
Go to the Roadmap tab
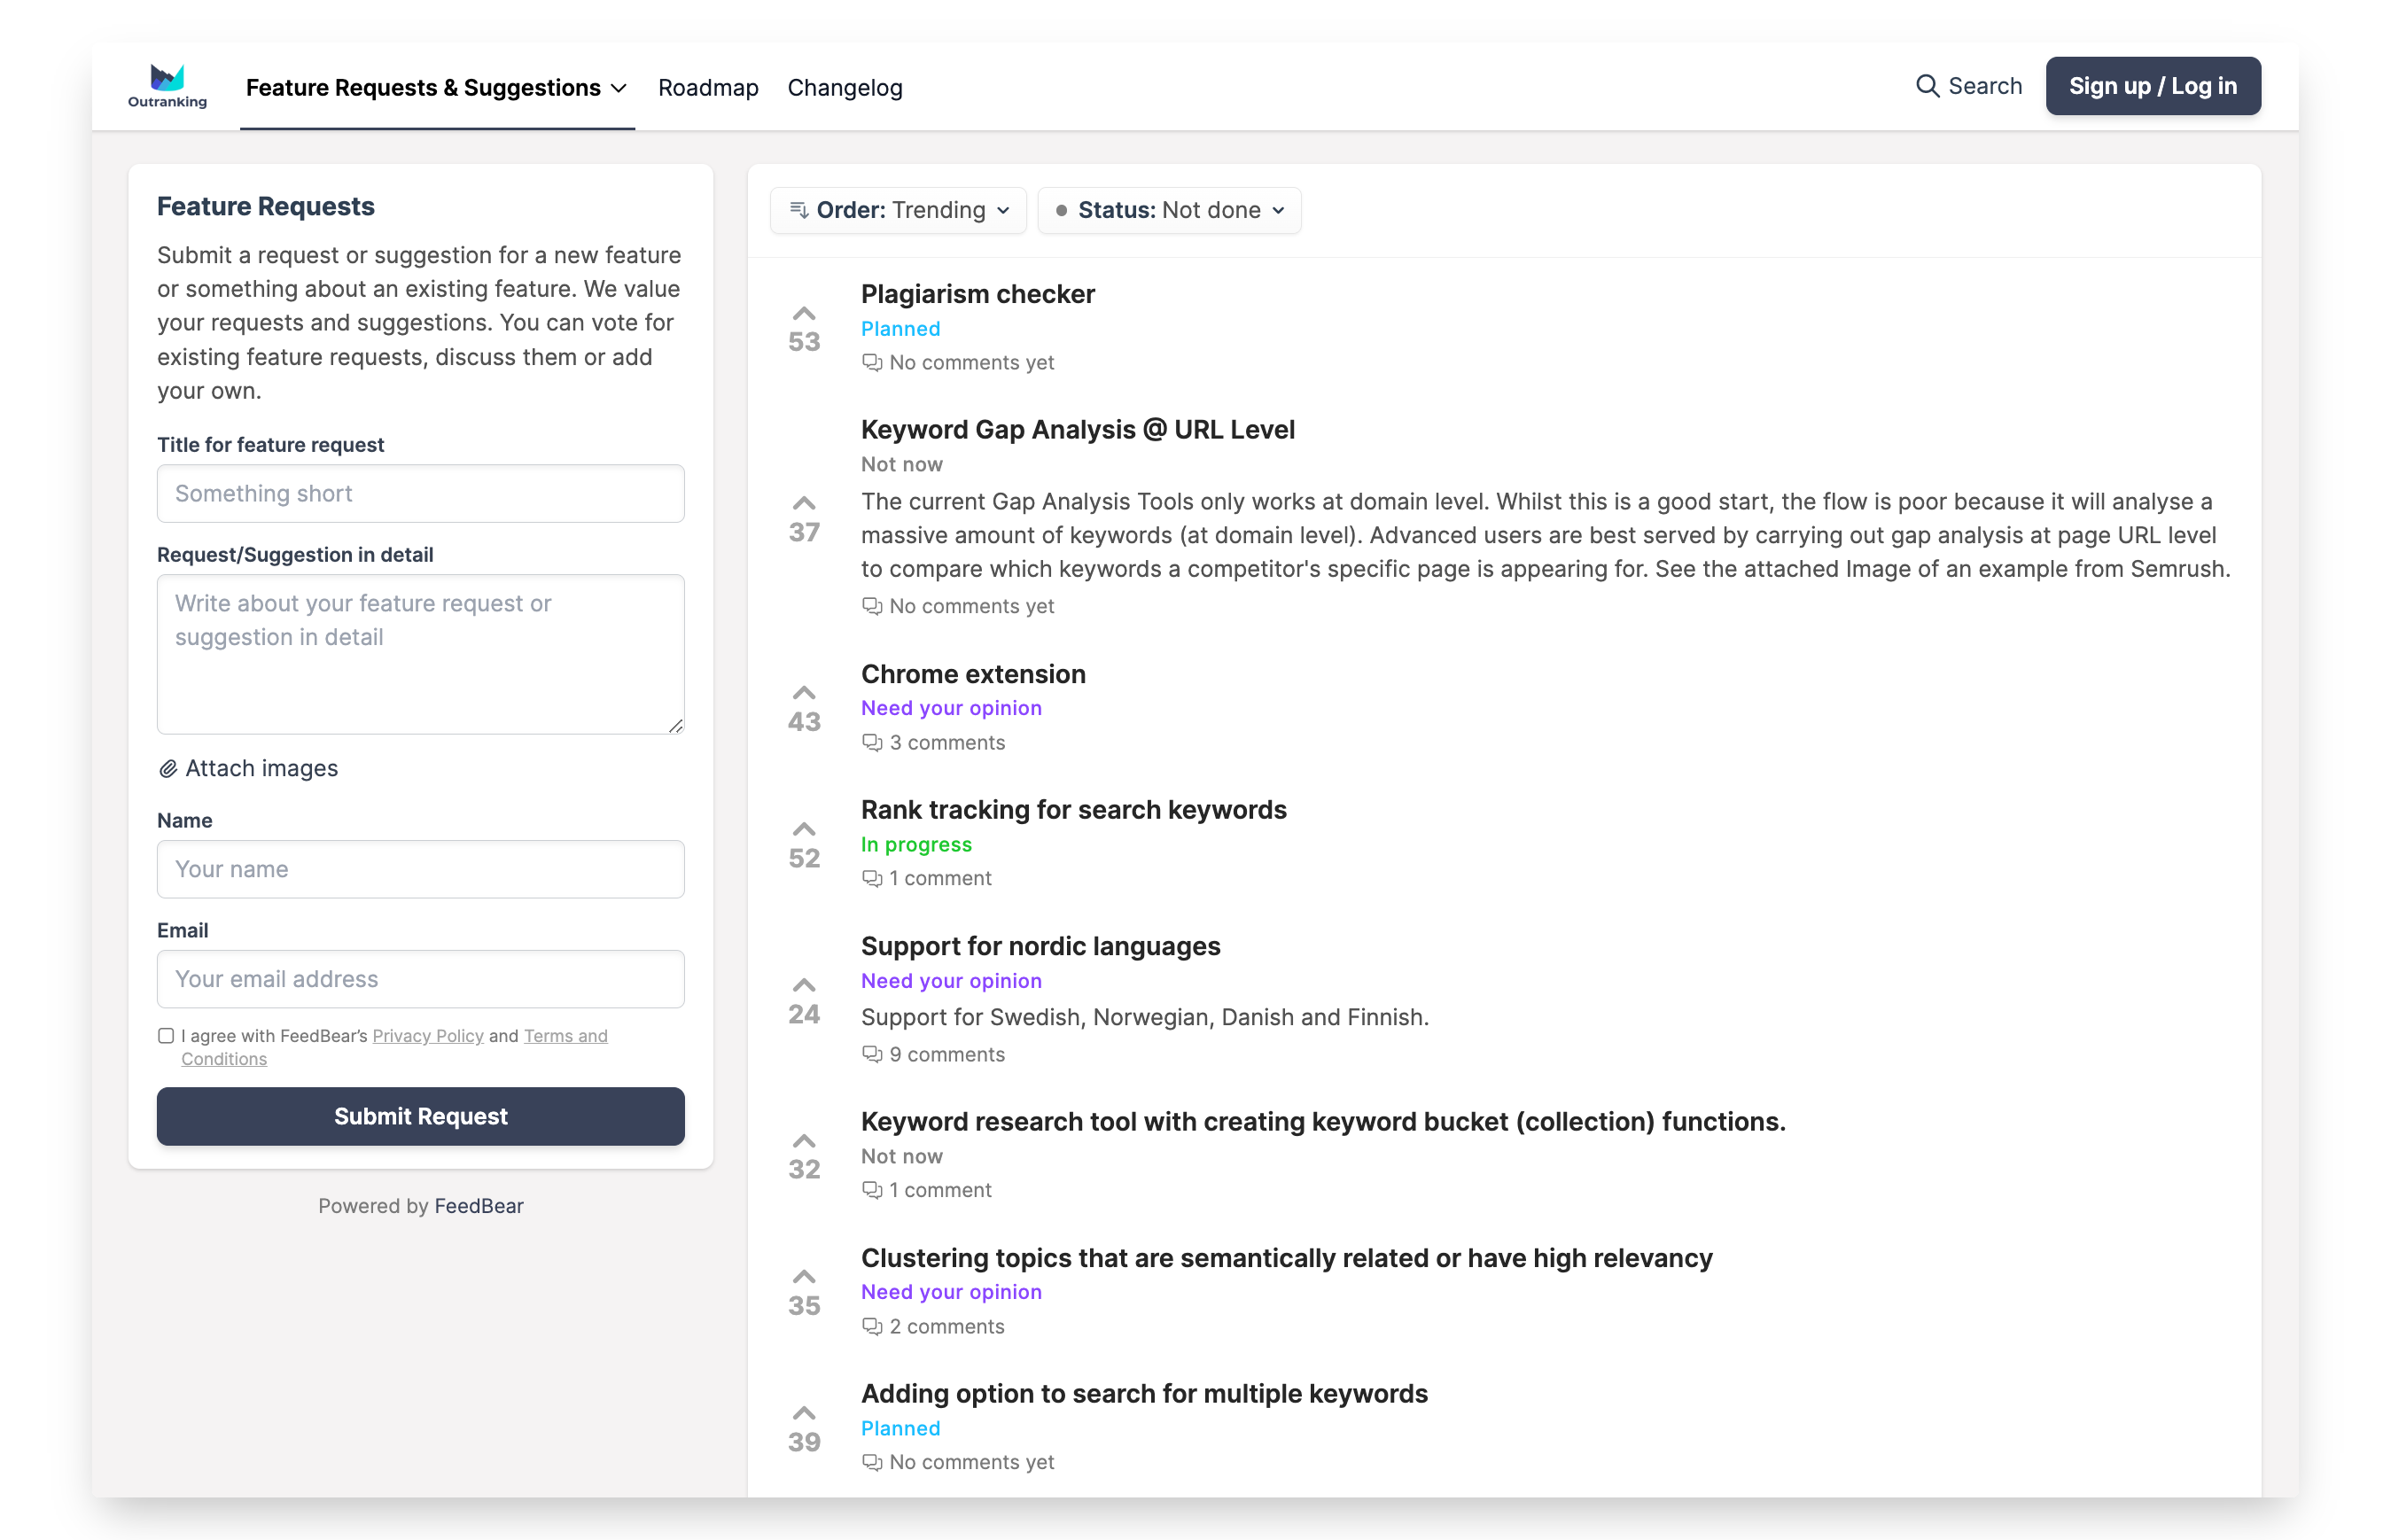point(708,88)
